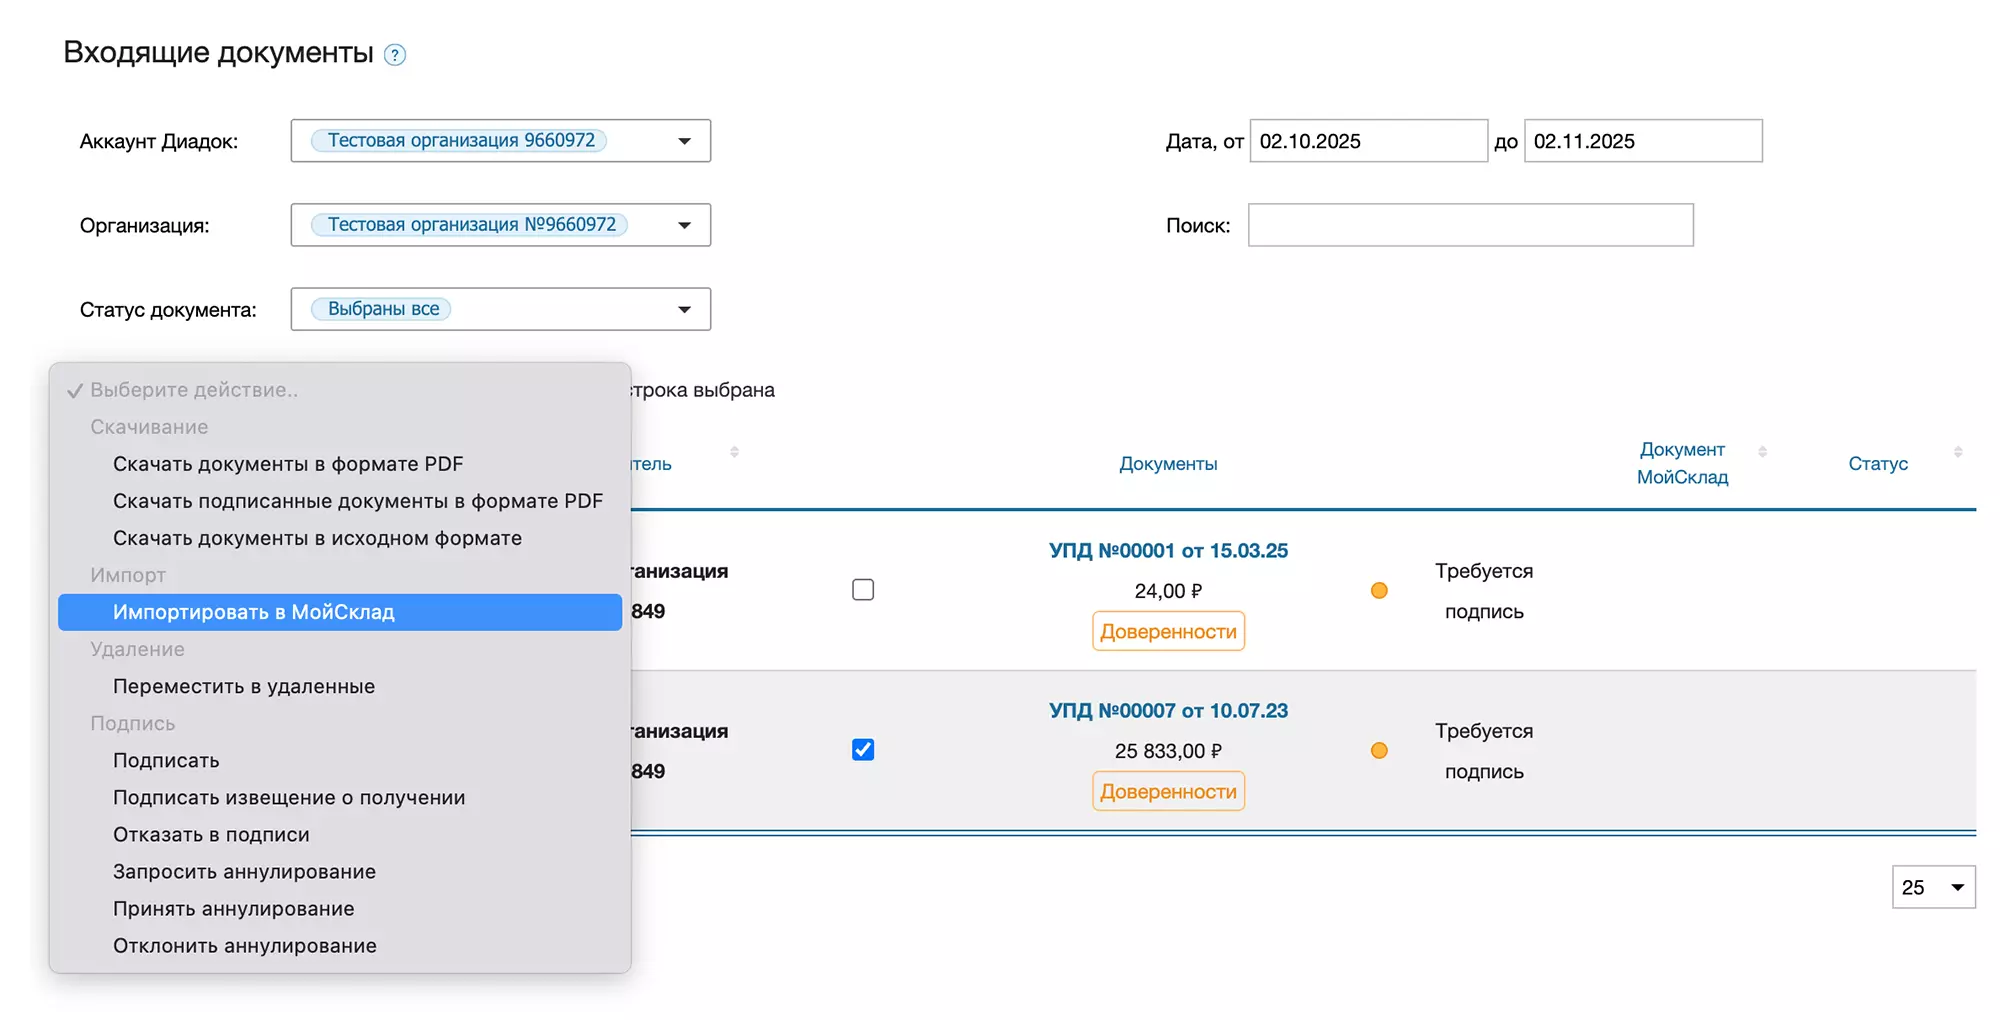Expand the Организация dropdown

(x=500, y=225)
